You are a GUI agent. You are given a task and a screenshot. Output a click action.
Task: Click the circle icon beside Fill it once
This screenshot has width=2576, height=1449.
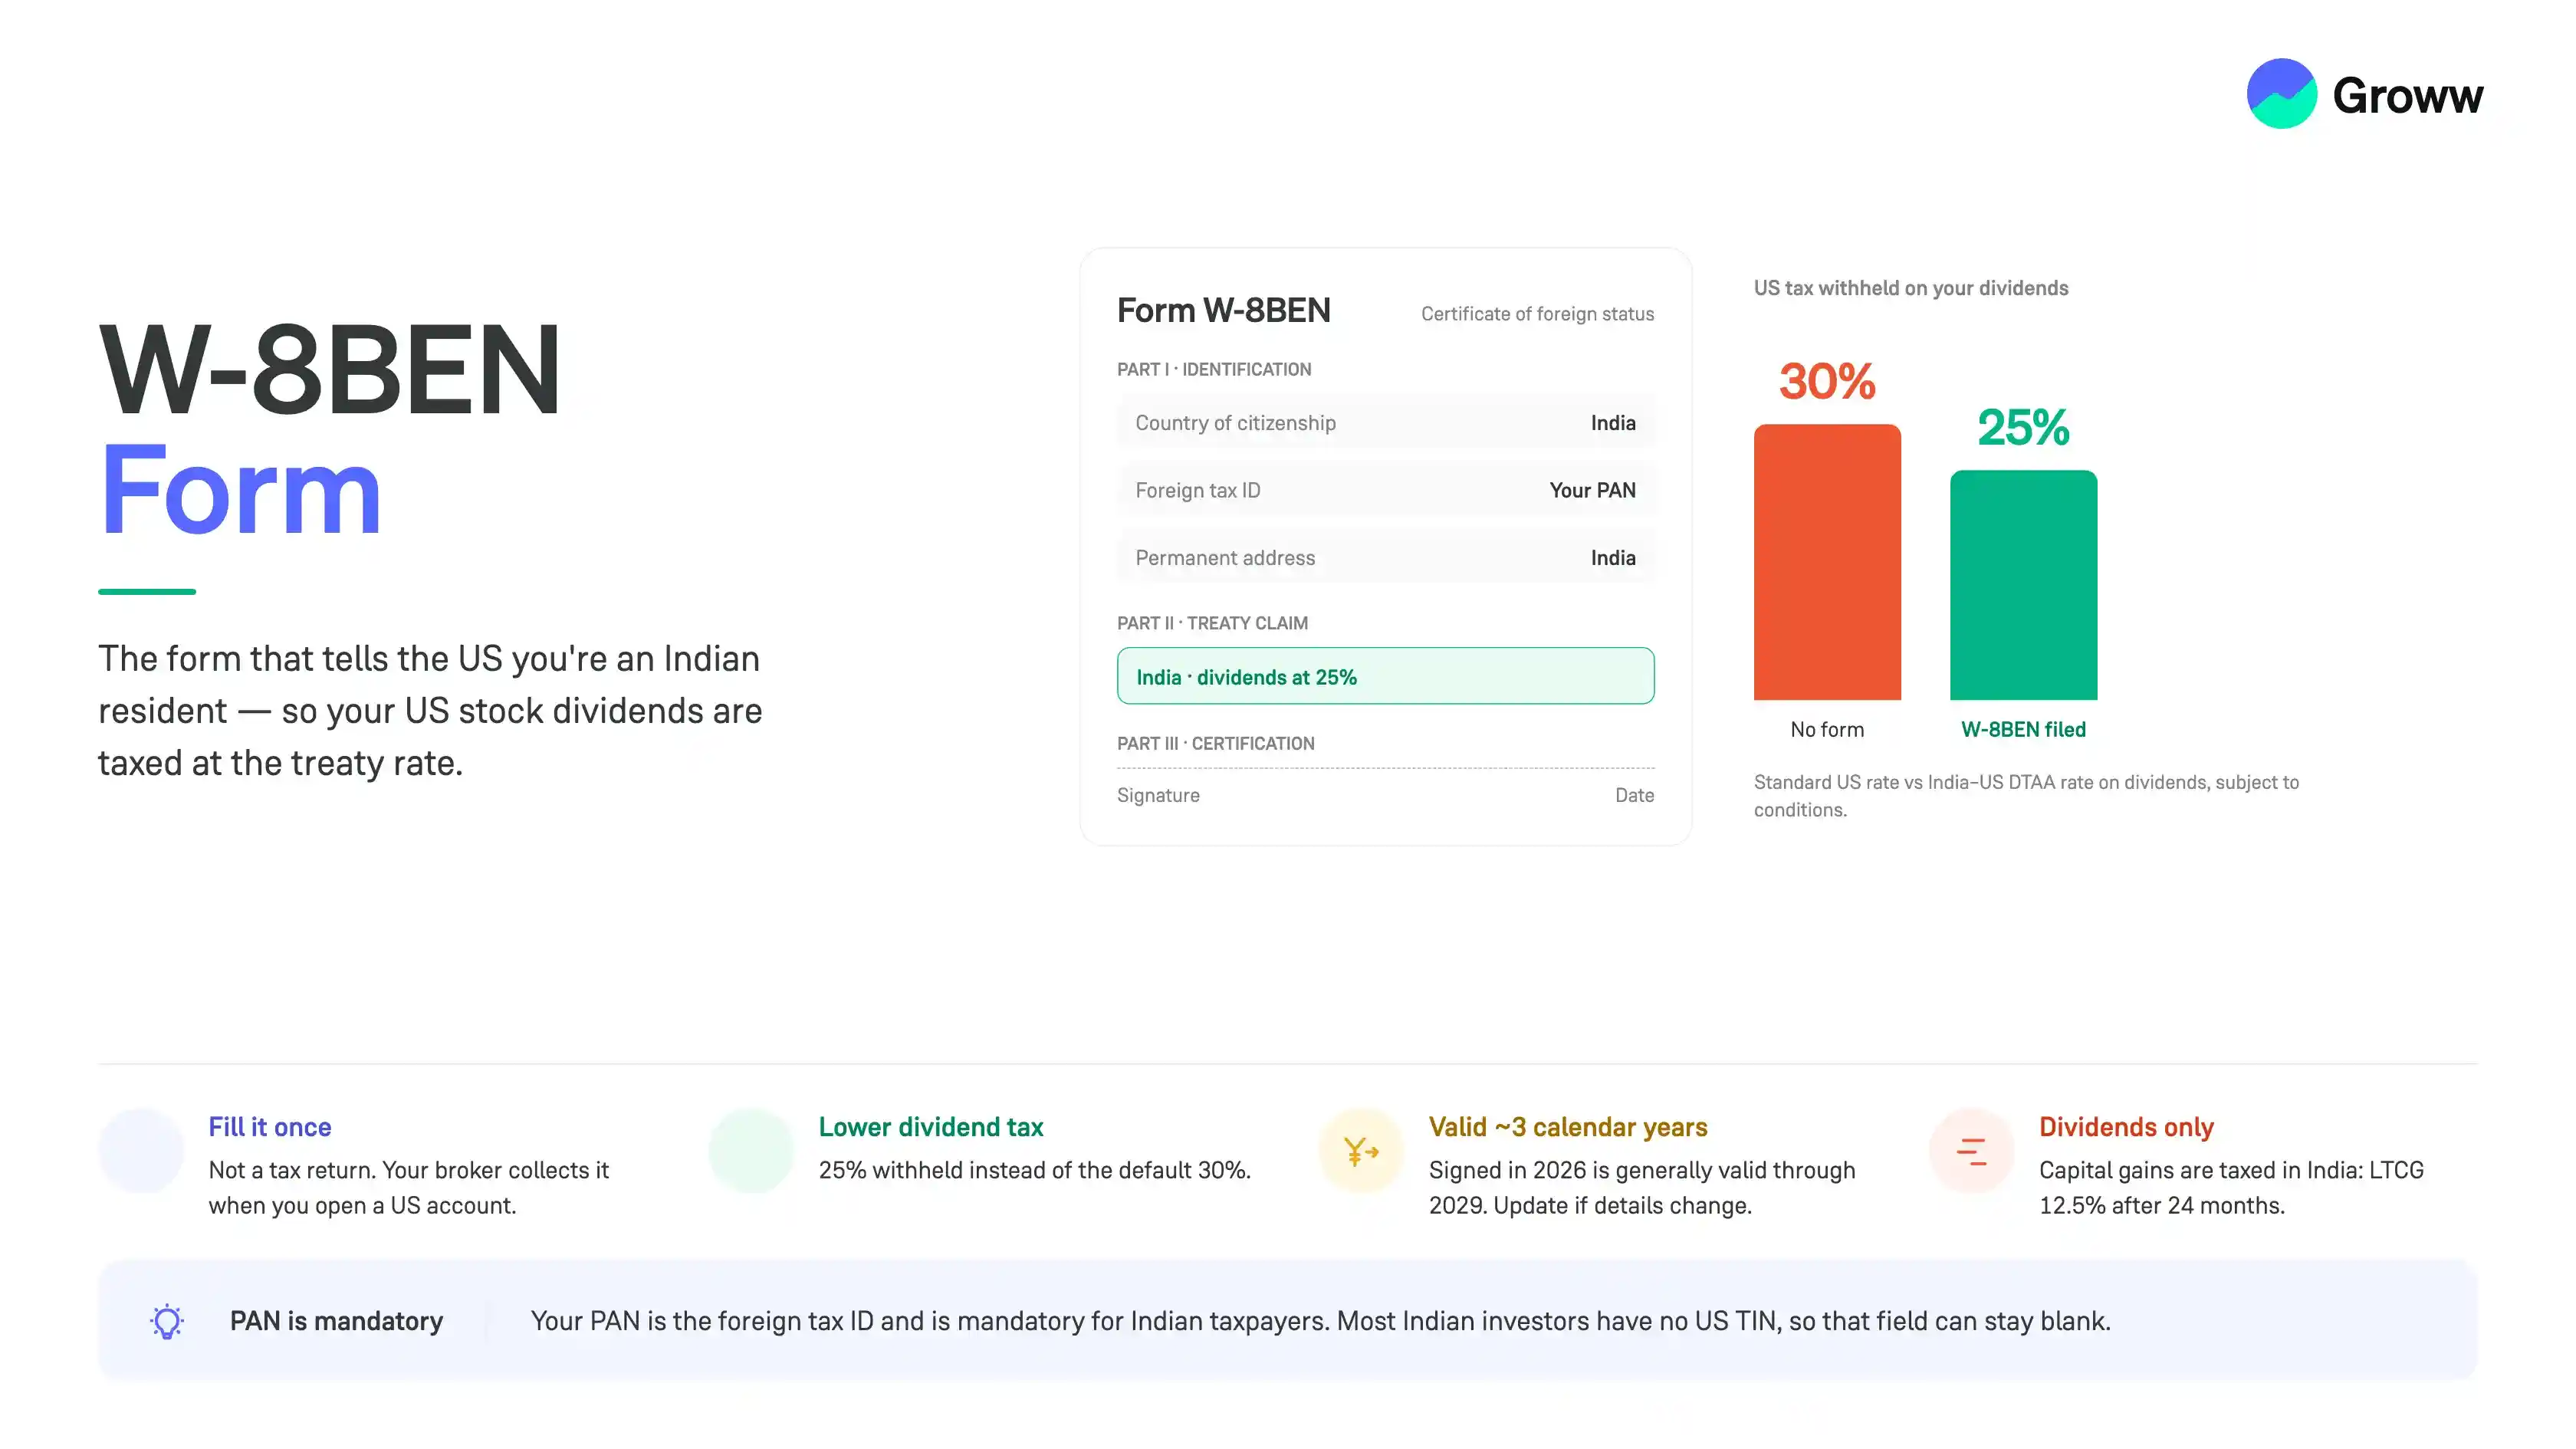[141, 1151]
